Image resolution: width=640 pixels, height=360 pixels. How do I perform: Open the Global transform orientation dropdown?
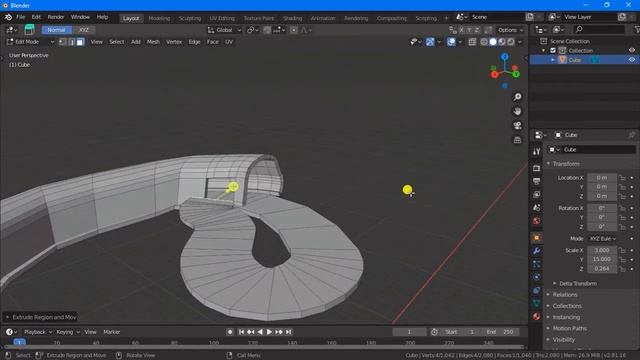coord(224,30)
